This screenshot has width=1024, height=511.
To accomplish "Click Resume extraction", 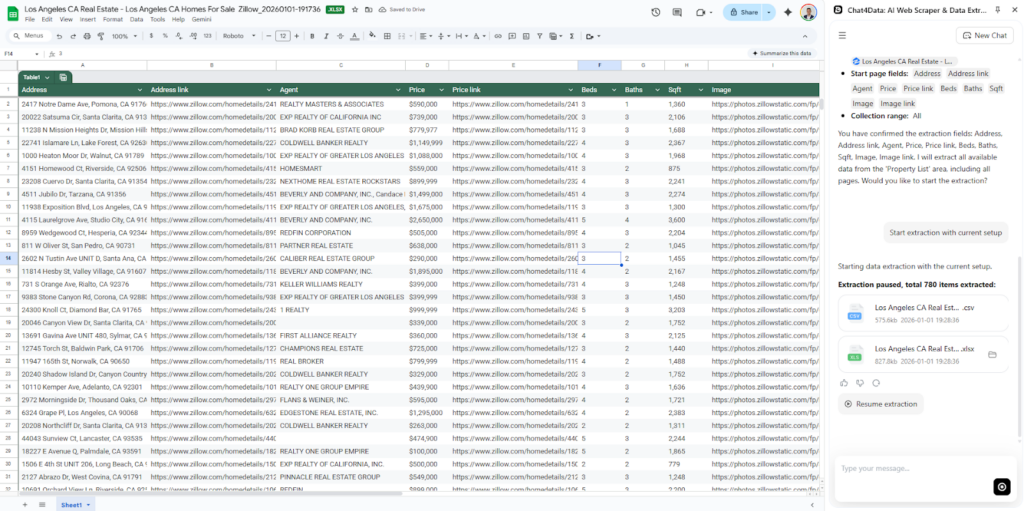I will pos(881,404).
